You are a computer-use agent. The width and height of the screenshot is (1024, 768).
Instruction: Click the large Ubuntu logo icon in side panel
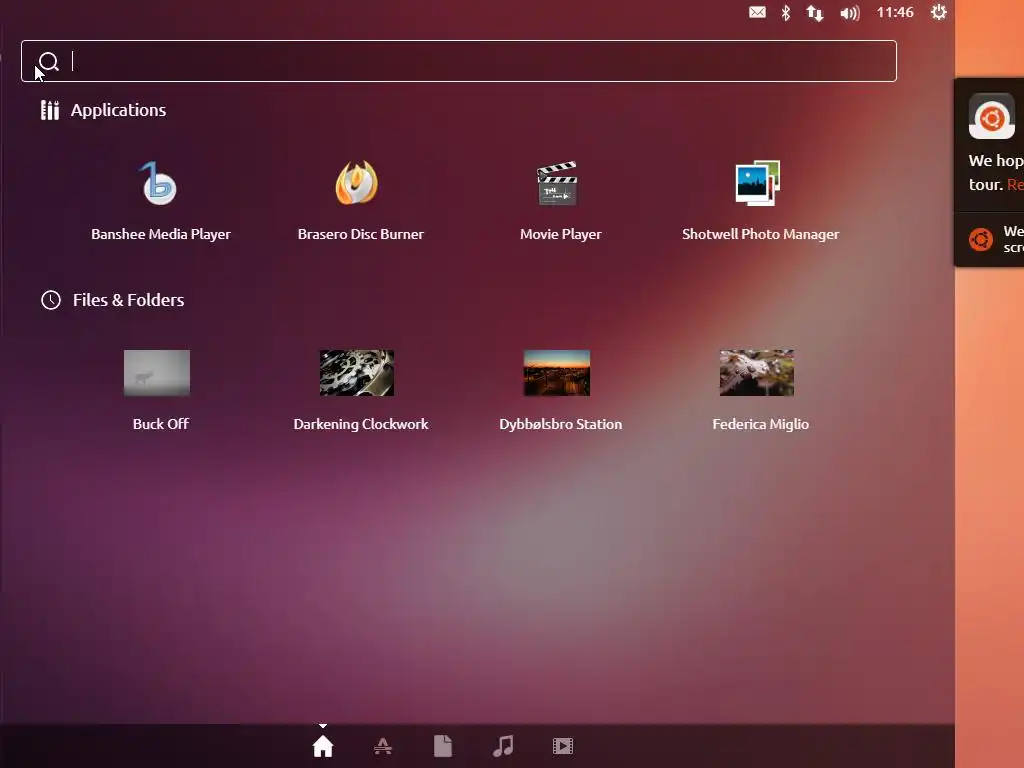(x=991, y=116)
